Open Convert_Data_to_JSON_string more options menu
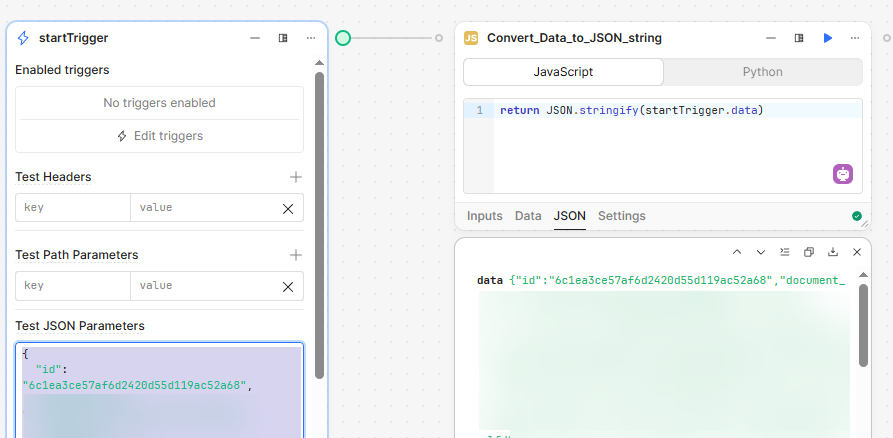Image resolution: width=893 pixels, height=438 pixels. [x=855, y=38]
